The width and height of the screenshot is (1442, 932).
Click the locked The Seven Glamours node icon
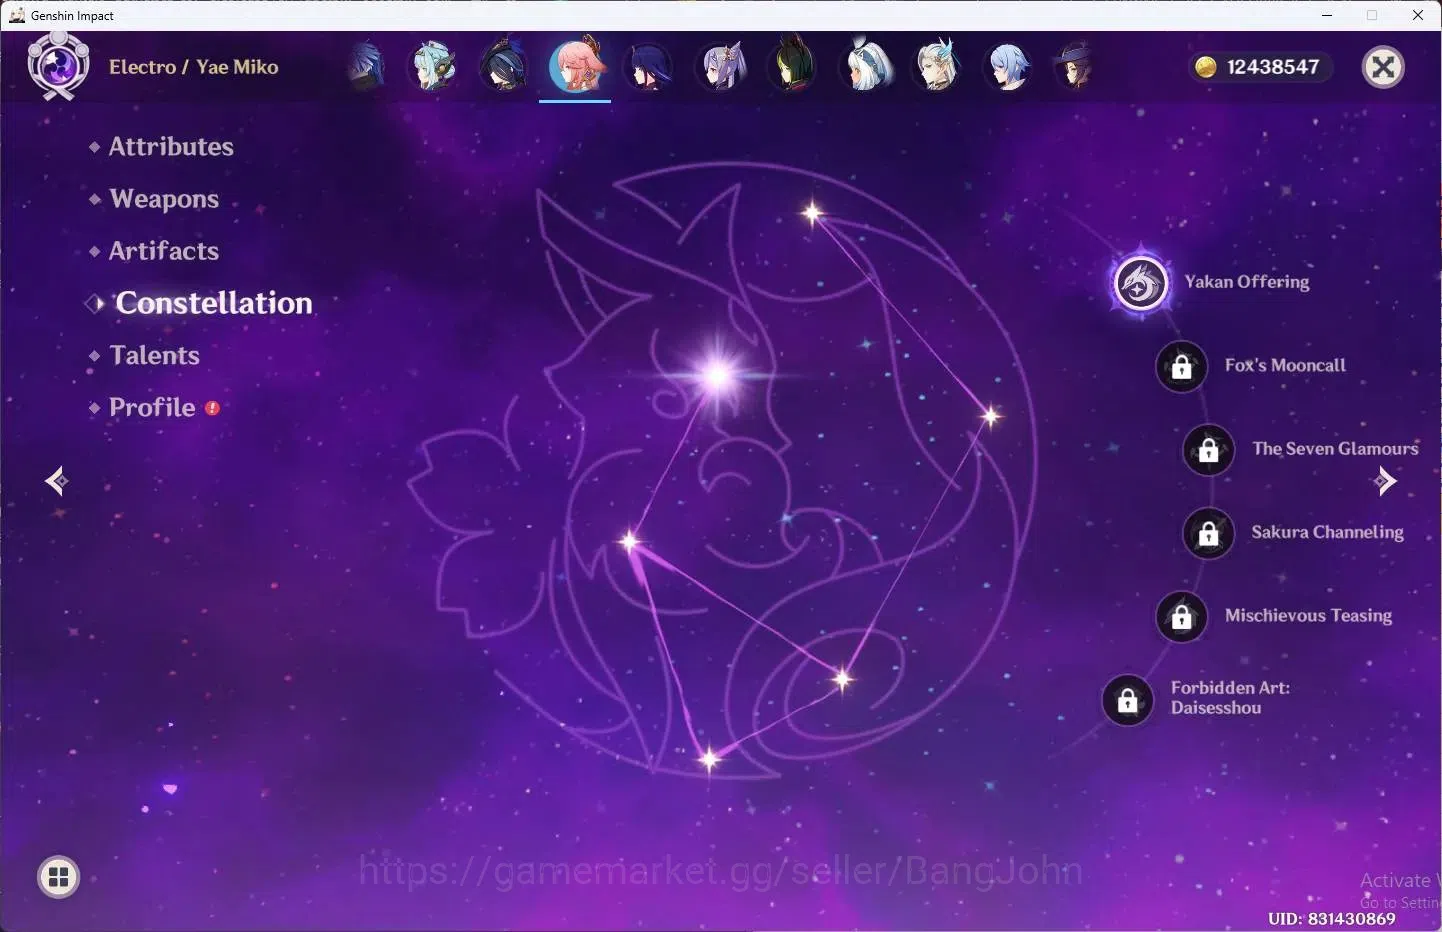[x=1209, y=450]
